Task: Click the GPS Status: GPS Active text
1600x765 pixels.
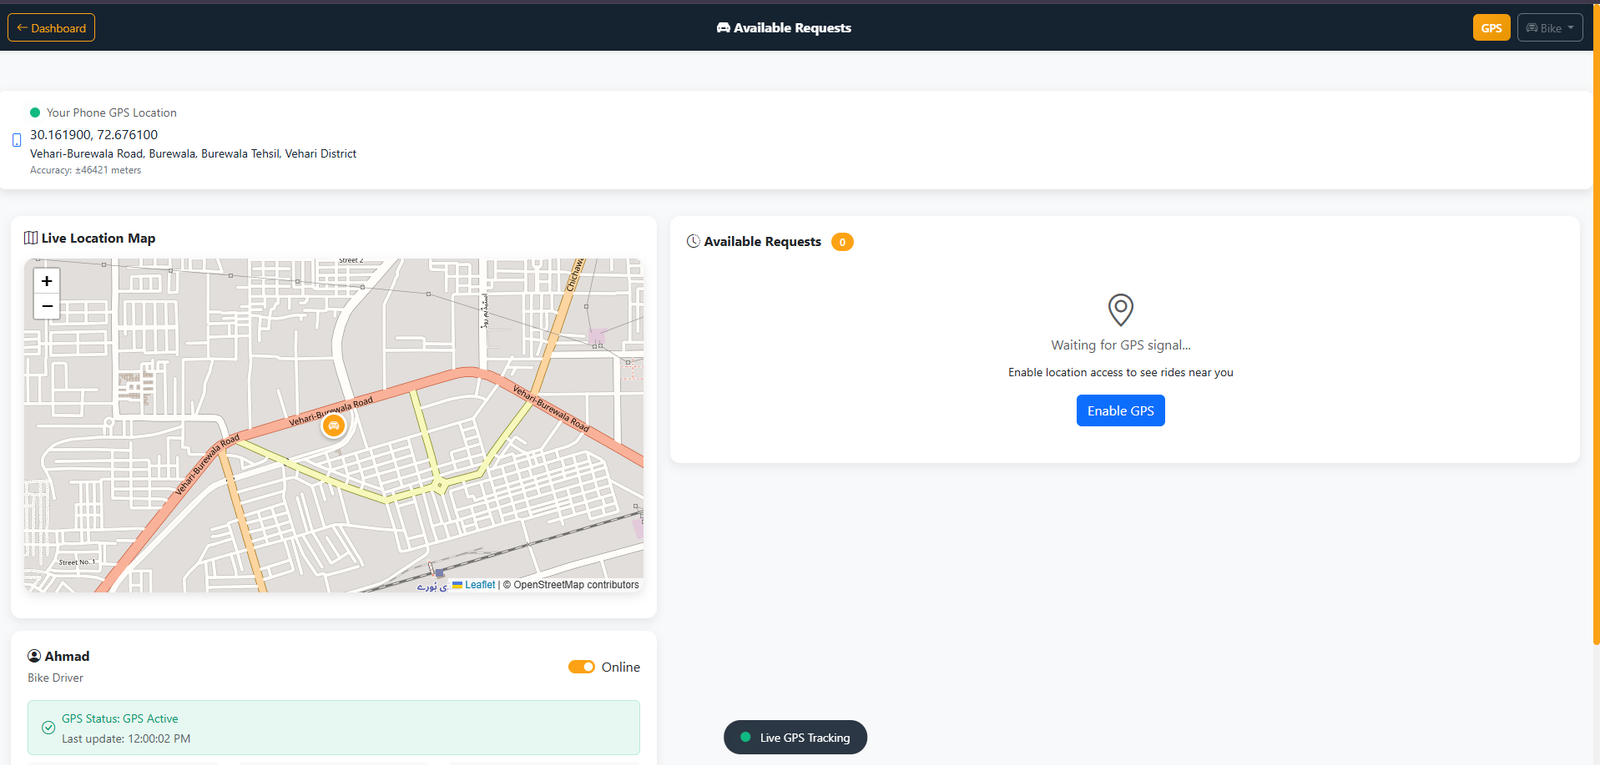Action: (120, 718)
